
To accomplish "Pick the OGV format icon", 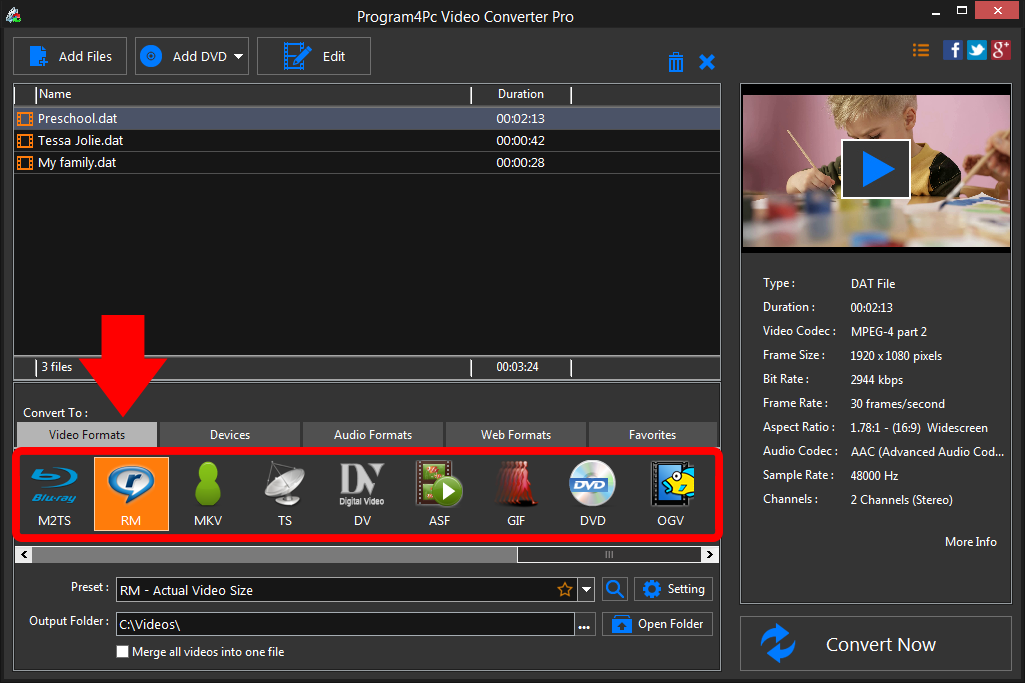I will point(670,493).
